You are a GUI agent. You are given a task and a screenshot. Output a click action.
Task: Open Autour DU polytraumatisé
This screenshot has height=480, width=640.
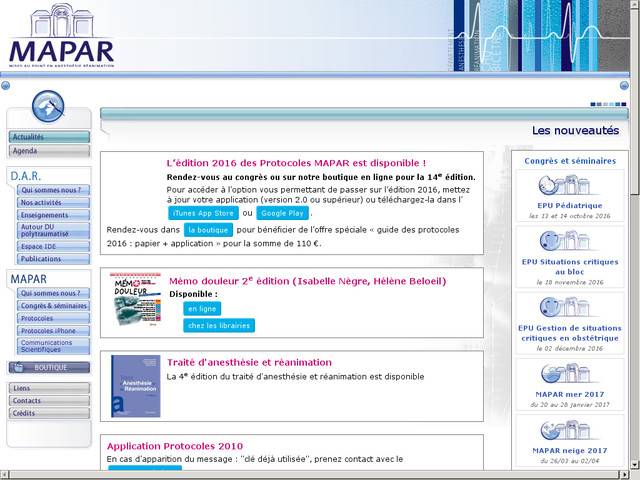pos(53,231)
